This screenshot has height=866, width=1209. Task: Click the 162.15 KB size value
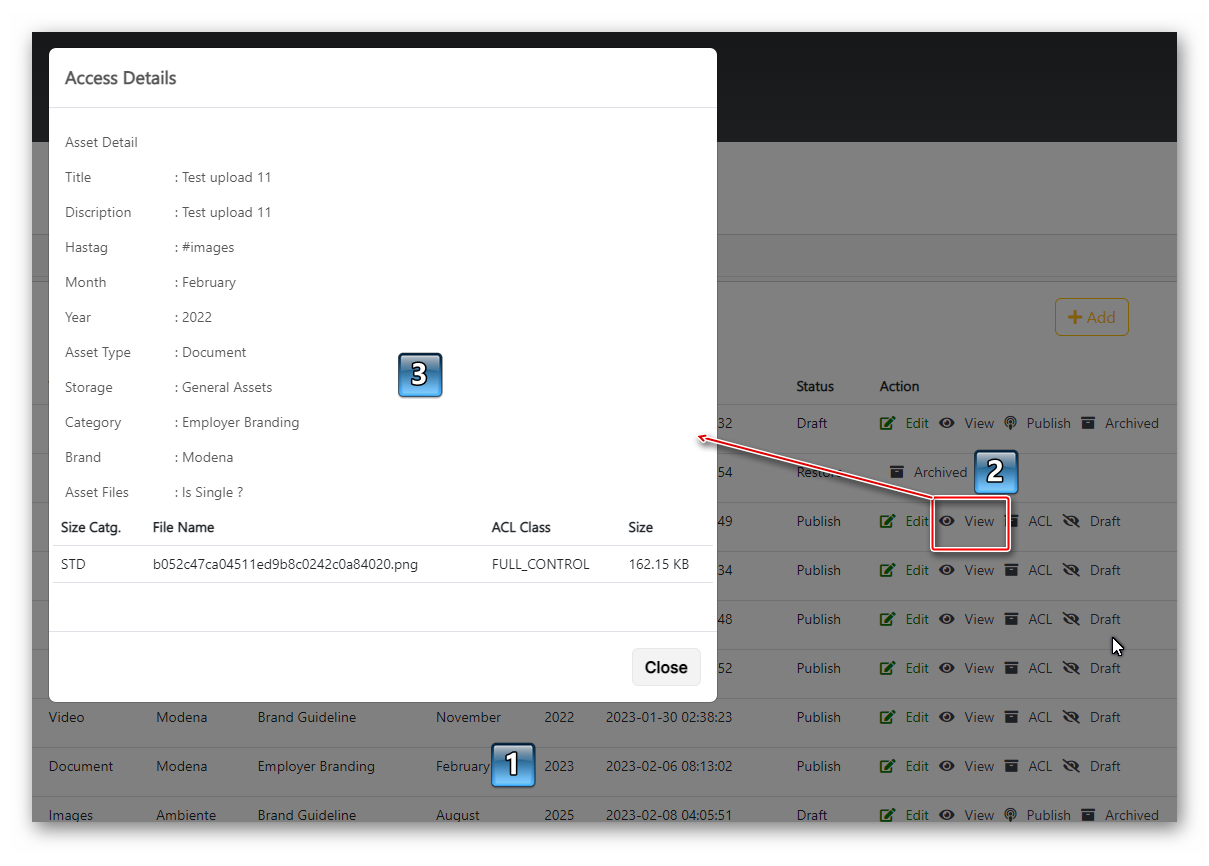click(x=658, y=564)
